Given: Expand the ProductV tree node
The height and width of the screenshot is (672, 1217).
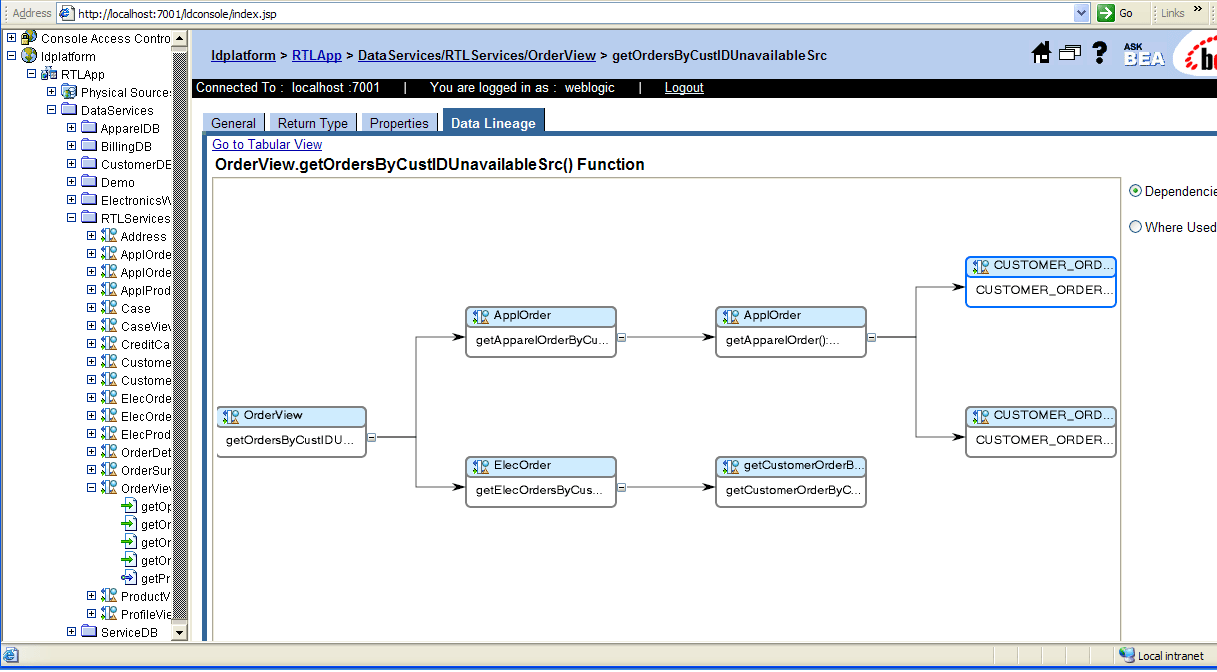Looking at the screenshot, I should coord(92,596).
